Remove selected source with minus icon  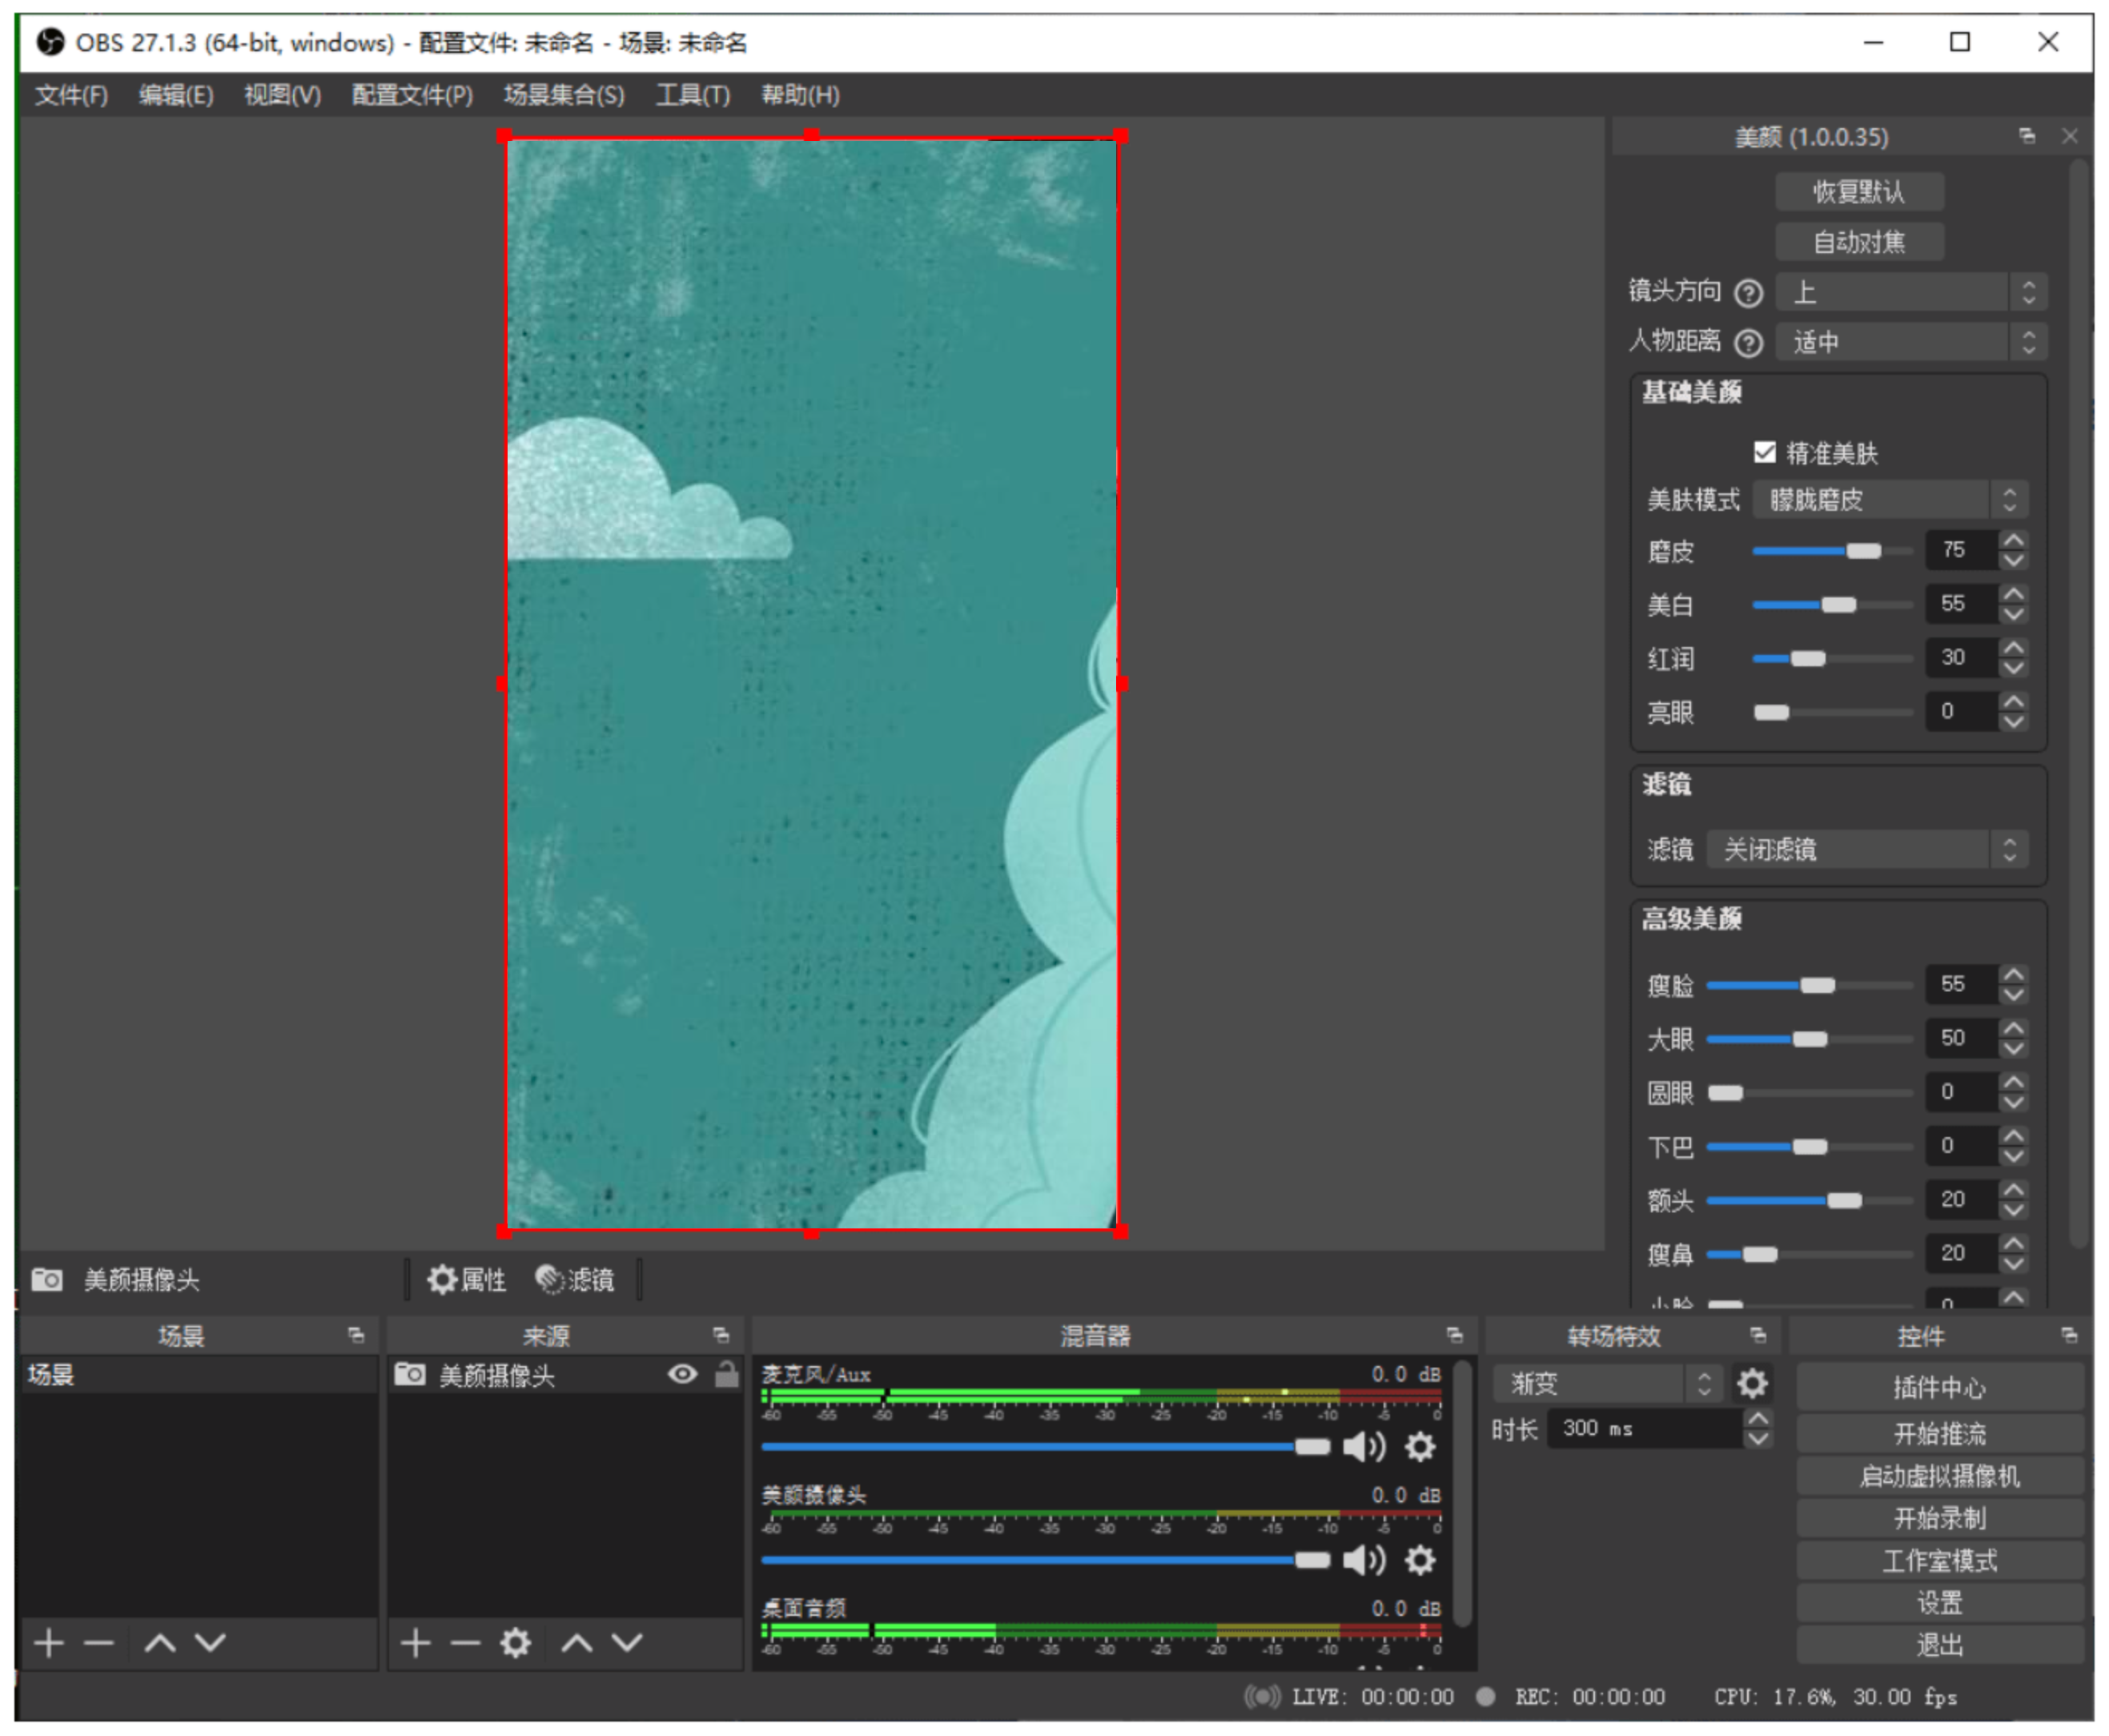(x=465, y=1643)
